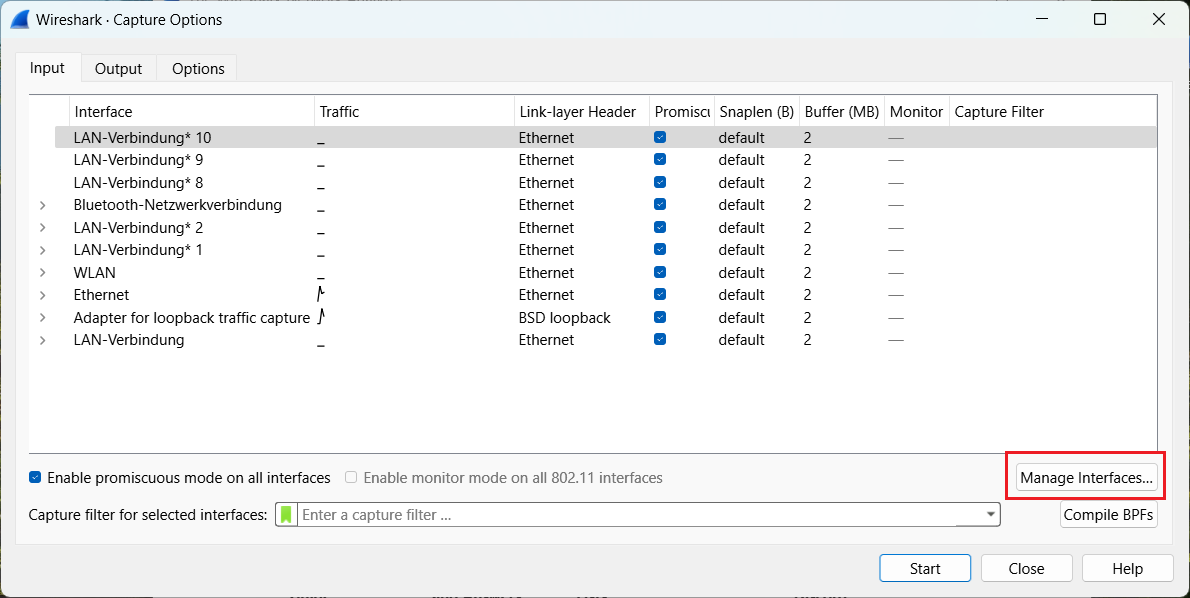Image resolution: width=1190 pixels, height=598 pixels.
Task: Open the capture filter dropdown arrow
Action: [x=990, y=515]
